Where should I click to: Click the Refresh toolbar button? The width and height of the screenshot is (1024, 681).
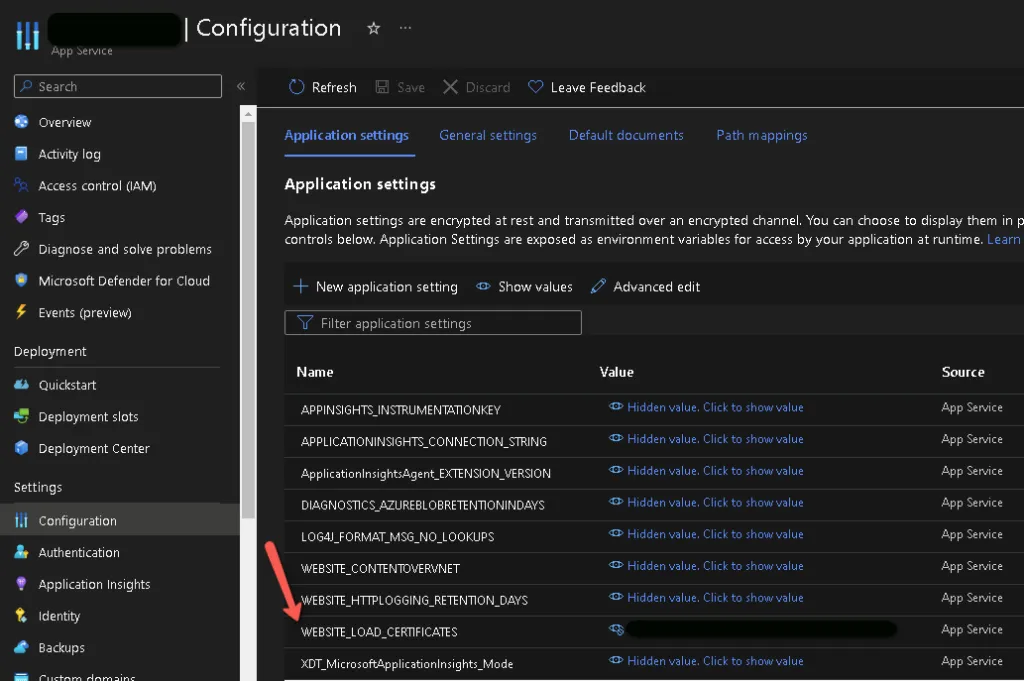tap(323, 87)
